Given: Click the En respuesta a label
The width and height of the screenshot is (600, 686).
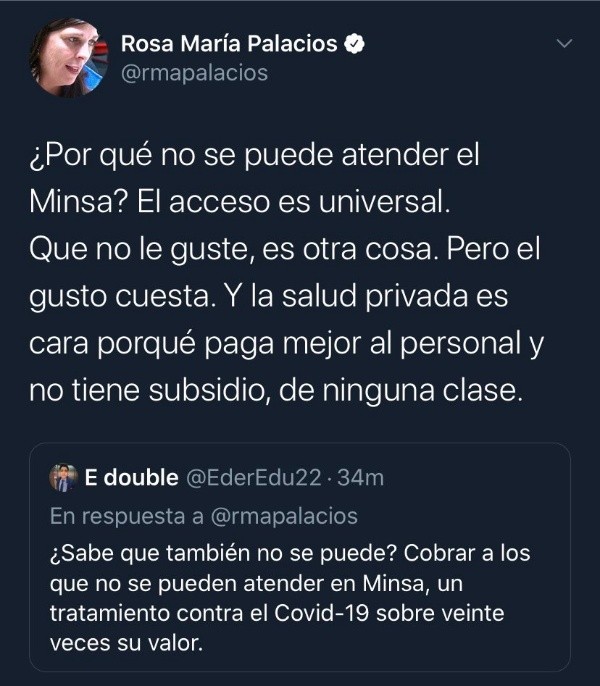Looking at the screenshot, I should click(x=127, y=516).
